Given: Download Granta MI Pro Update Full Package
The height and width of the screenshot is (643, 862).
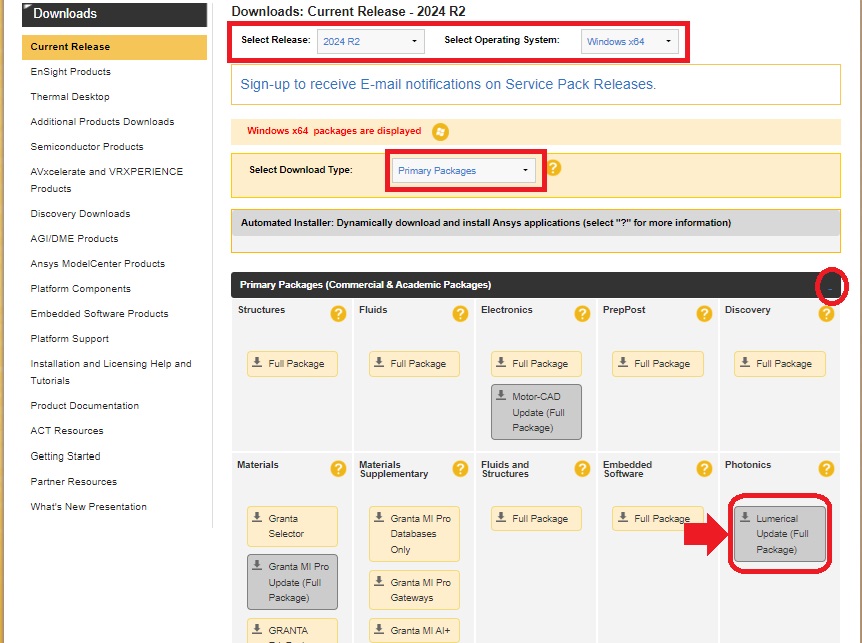Looking at the screenshot, I should (292, 582).
